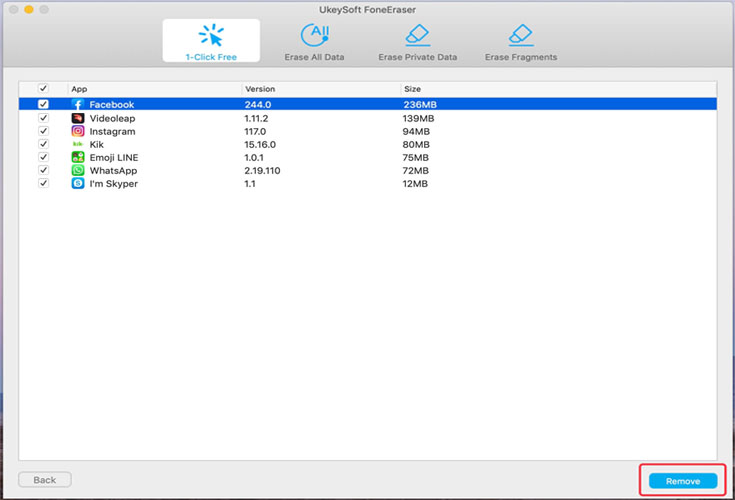This screenshot has width=735, height=500.
Task: Click version 244.0 in Facebook row
Action: tap(258, 104)
